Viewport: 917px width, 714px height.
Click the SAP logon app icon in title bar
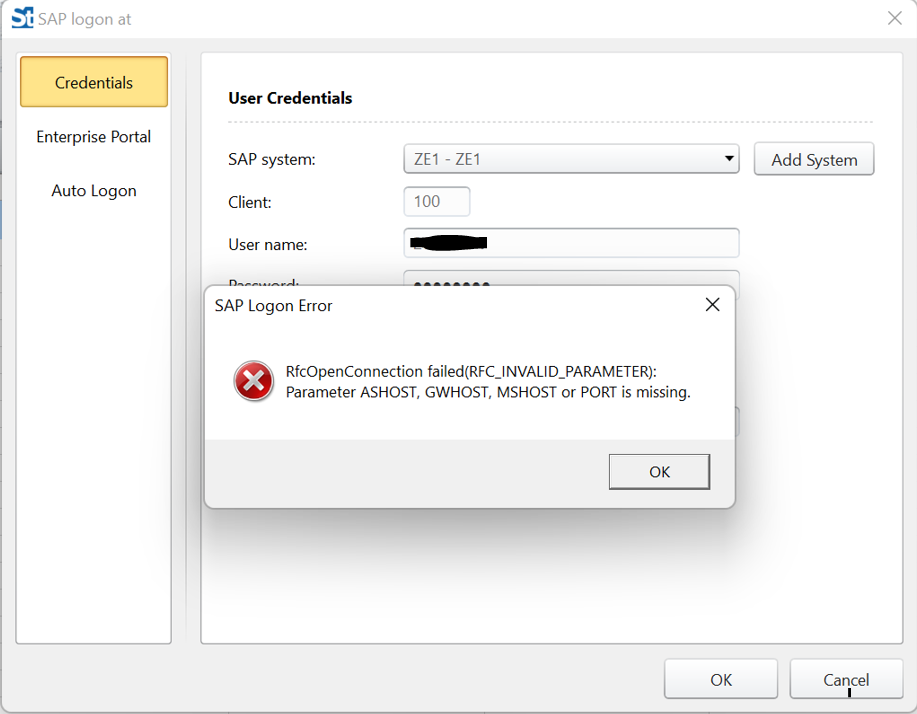[22, 18]
